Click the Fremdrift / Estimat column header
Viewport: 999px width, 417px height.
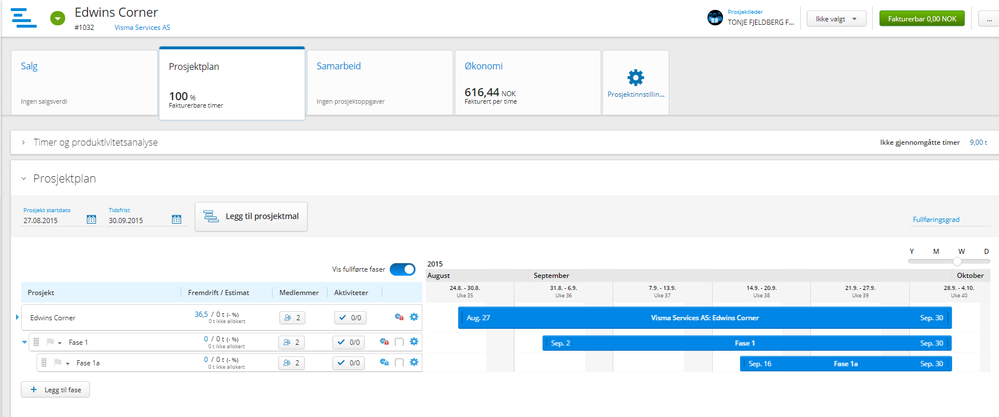pos(219,293)
